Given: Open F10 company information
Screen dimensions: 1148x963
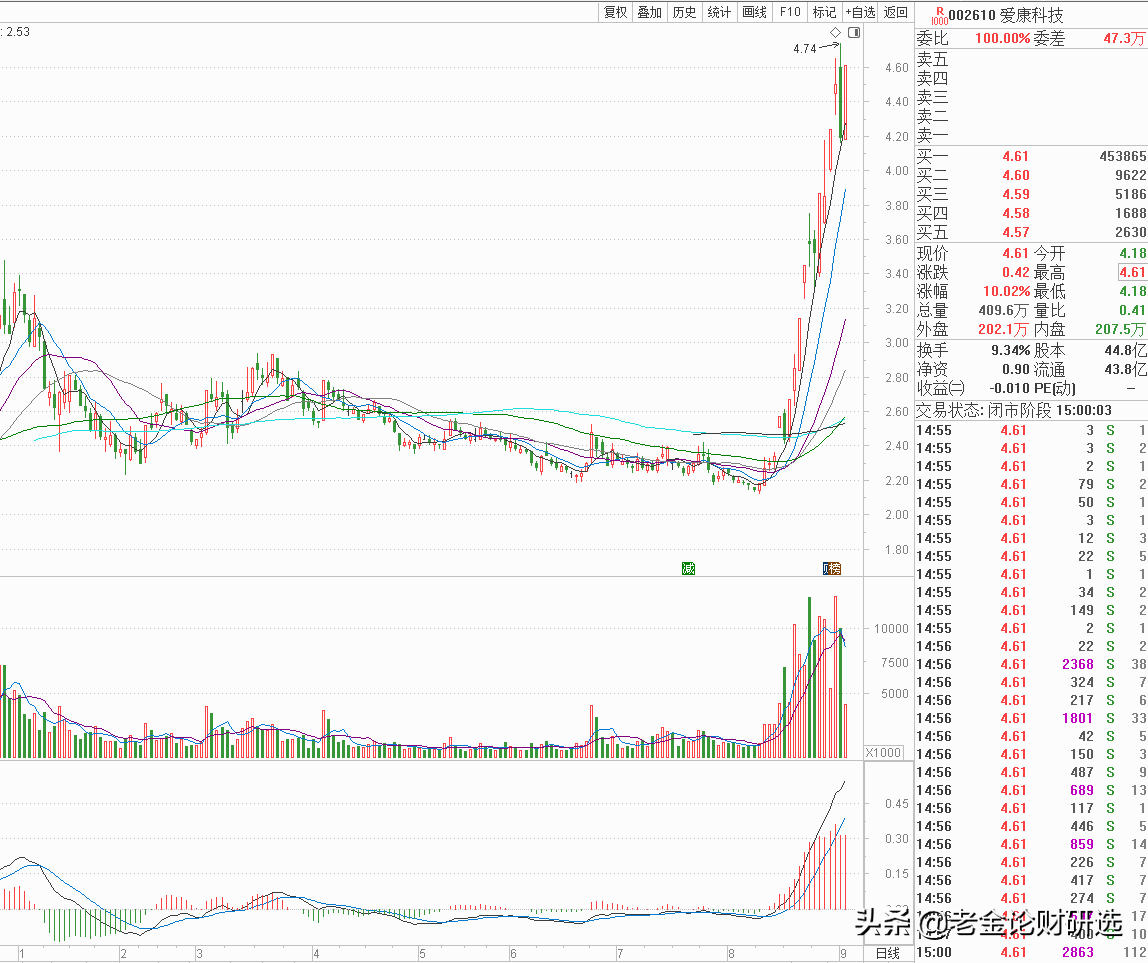Looking at the screenshot, I should pyautogui.click(x=790, y=12).
